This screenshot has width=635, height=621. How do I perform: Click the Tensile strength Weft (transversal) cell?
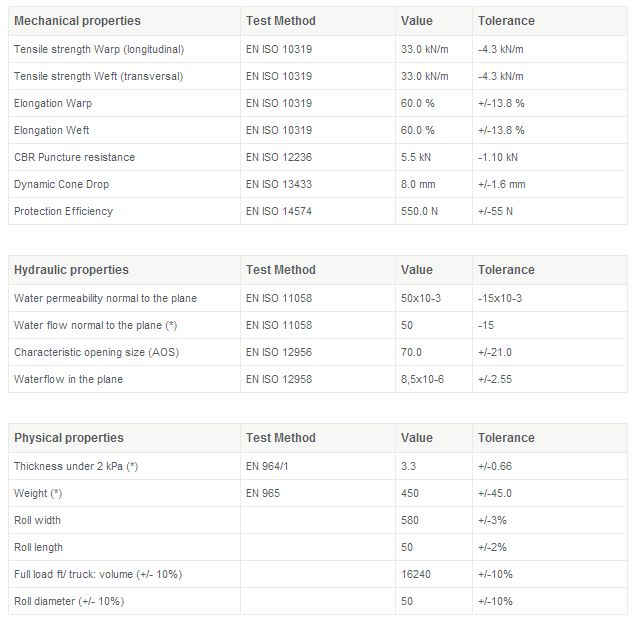point(98,76)
